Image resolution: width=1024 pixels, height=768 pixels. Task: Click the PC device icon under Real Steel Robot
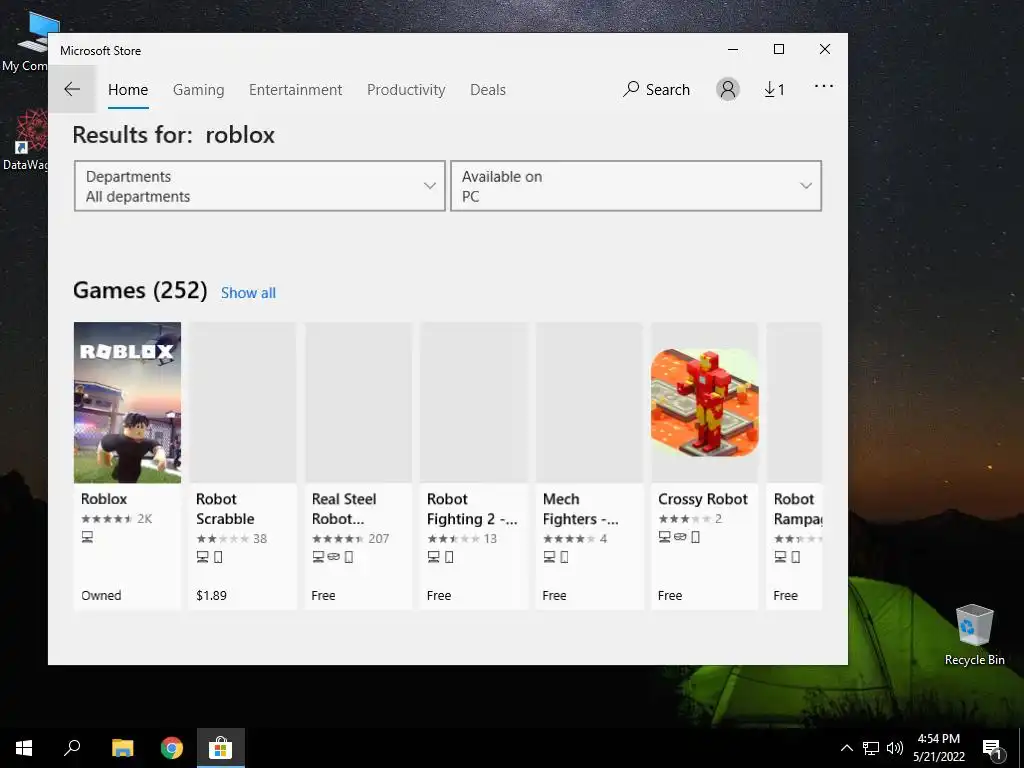tap(318, 557)
